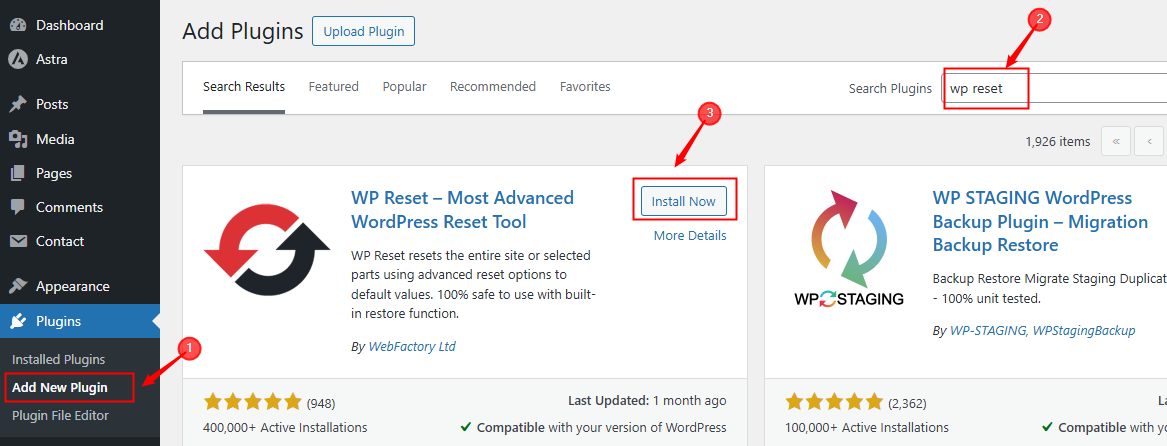Click the Pages icon in sidebar
The height and width of the screenshot is (446, 1167).
coord(18,173)
